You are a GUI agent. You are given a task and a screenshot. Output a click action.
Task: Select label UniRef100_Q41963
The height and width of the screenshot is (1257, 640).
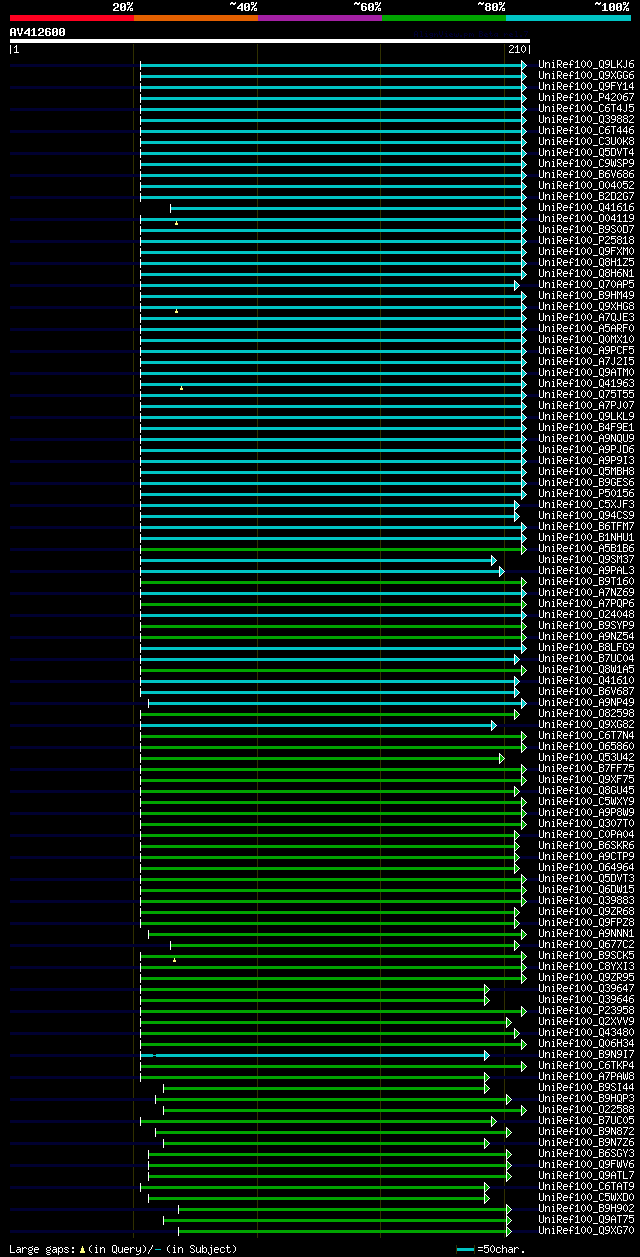click(x=586, y=383)
